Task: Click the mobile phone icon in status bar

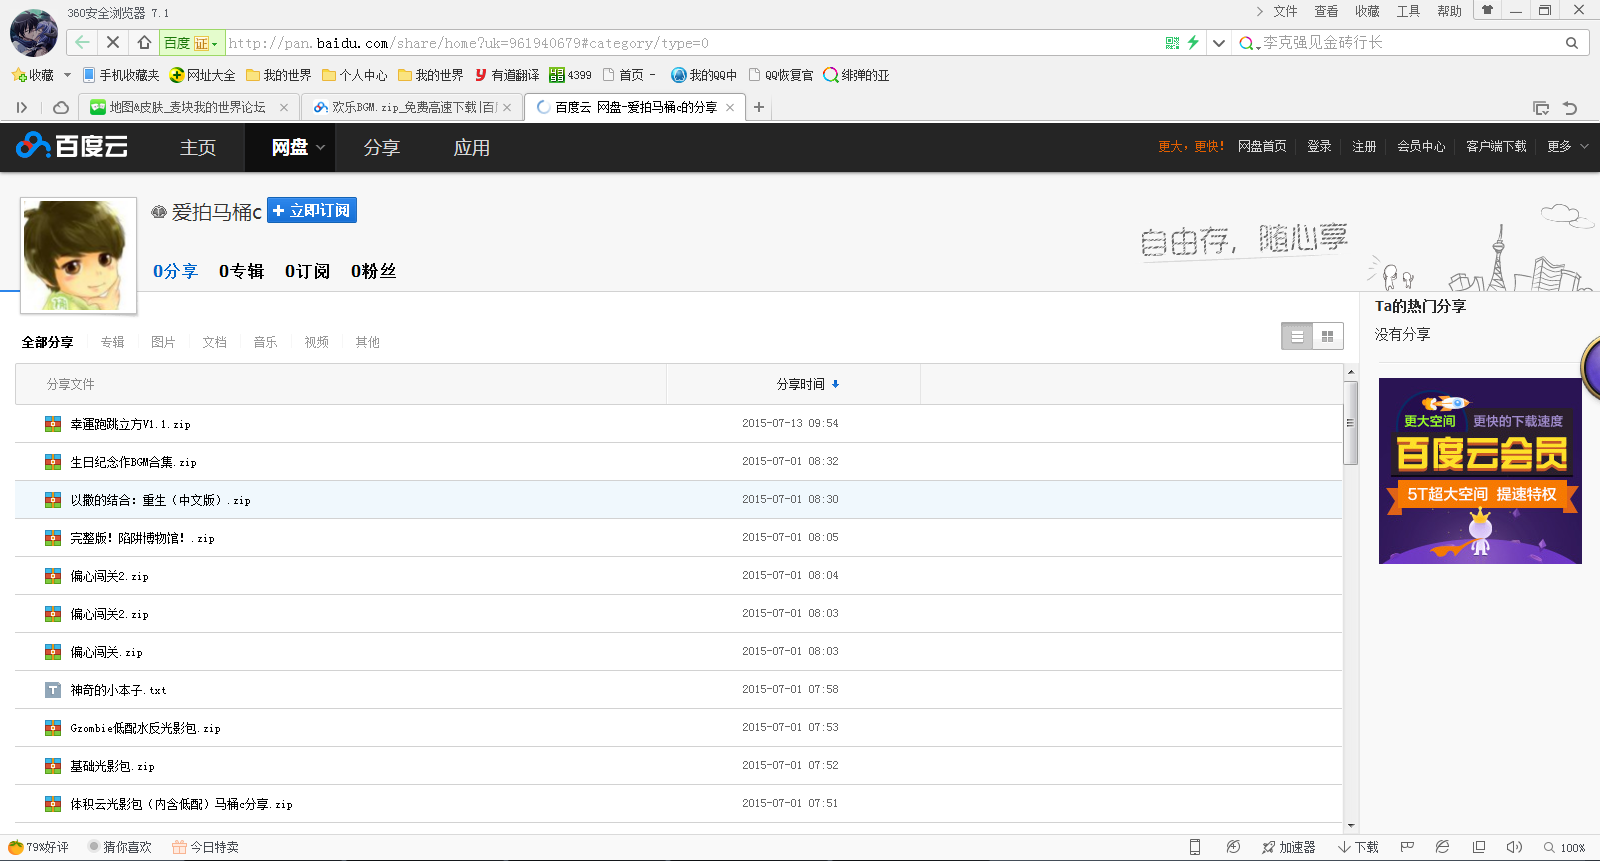Action: [1194, 847]
